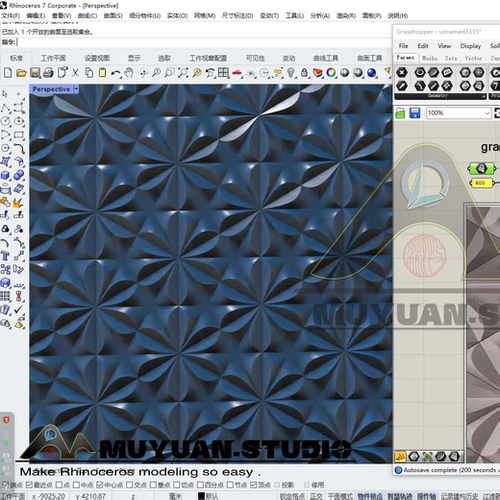
Task: Select the Rectangle tool in left sidebar
Action: (x=19, y=135)
